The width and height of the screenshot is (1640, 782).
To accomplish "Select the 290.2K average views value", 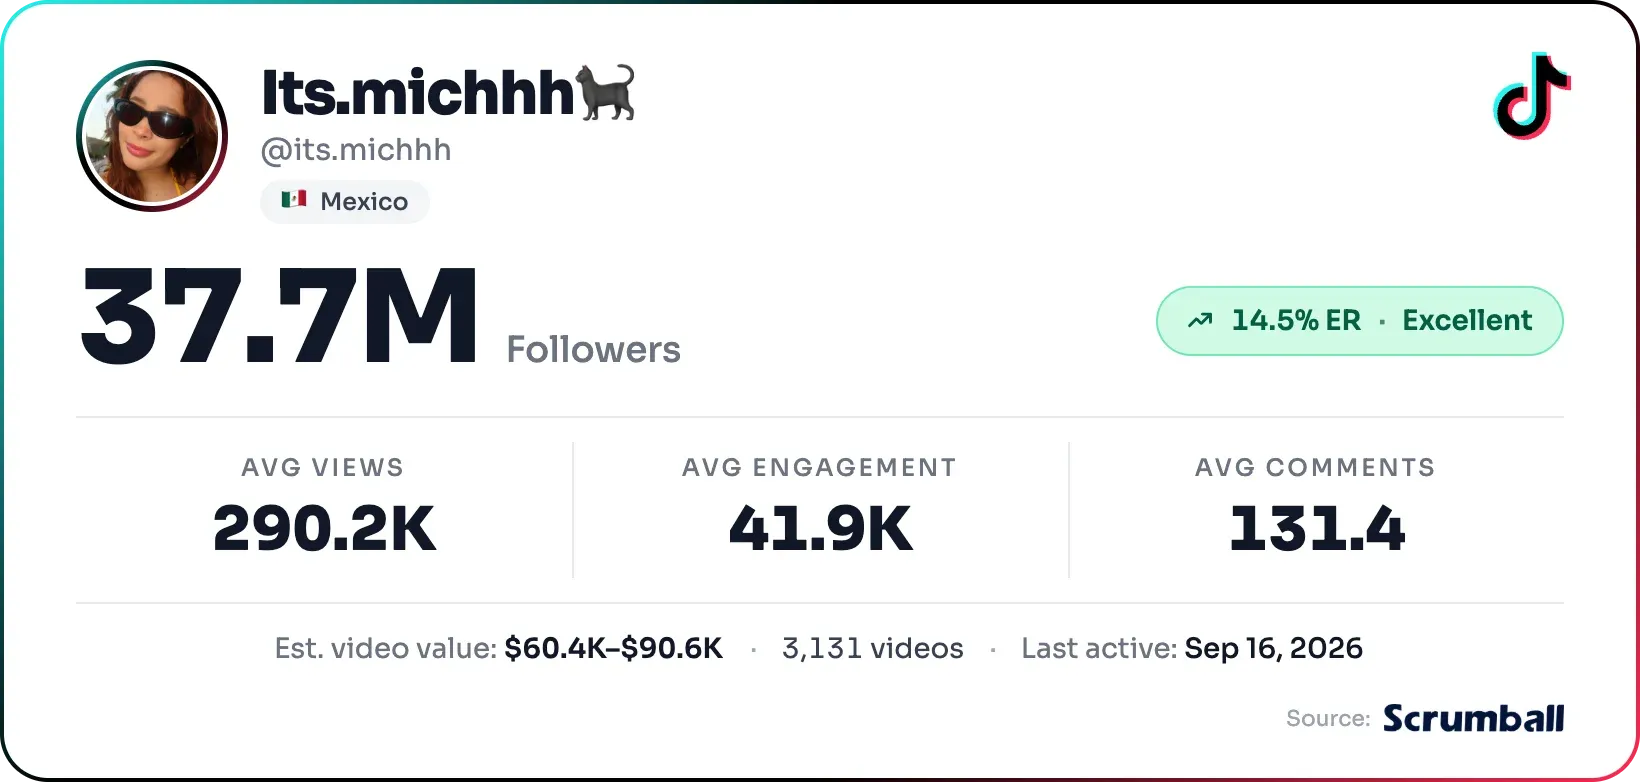I will (x=324, y=528).
